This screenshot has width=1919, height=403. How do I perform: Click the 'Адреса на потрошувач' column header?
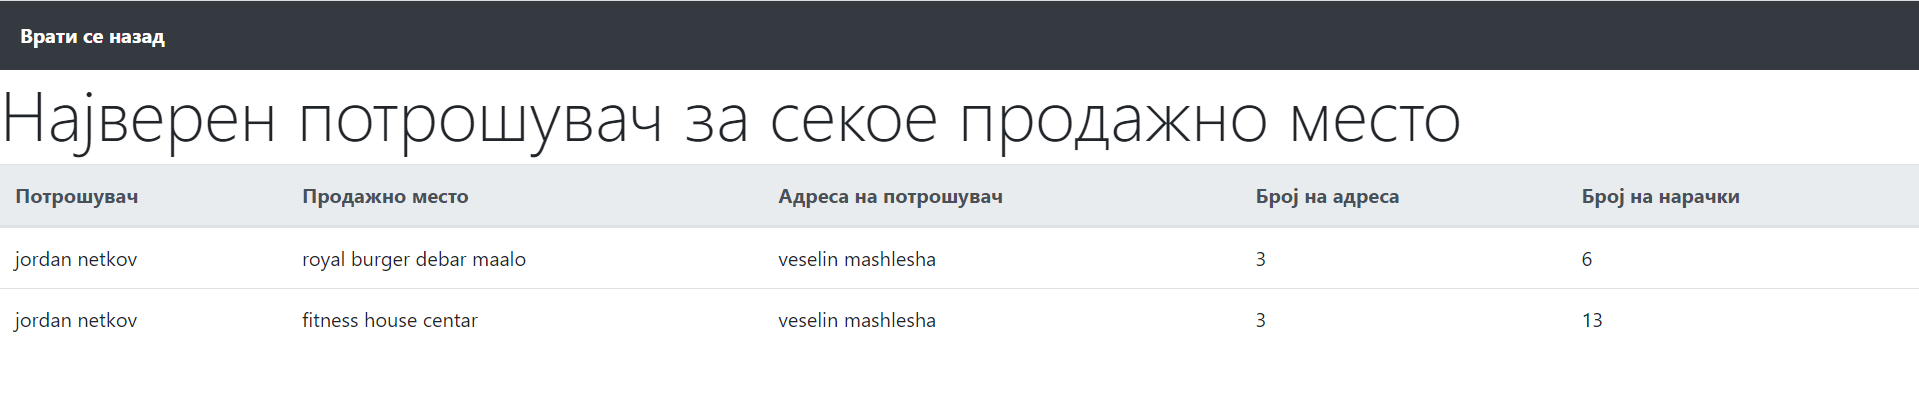pos(890,197)
